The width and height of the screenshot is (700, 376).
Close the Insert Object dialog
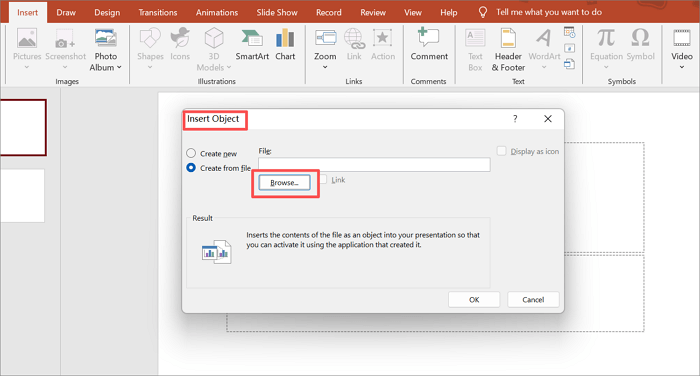(548, 119)
